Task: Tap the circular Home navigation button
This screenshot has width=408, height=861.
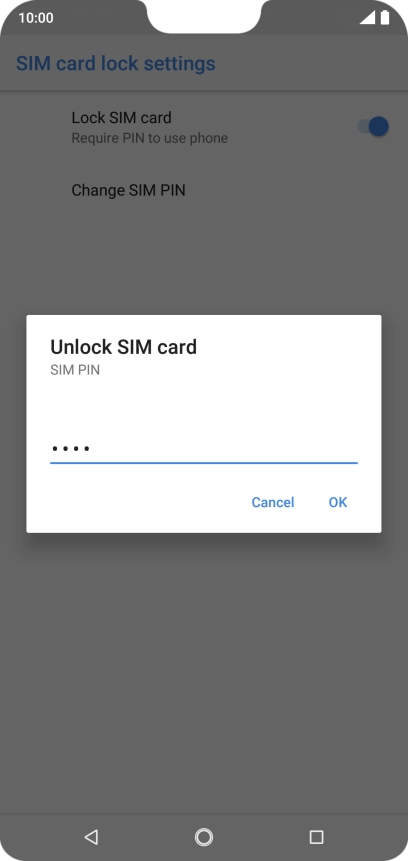Action: [x=204, y=837]
